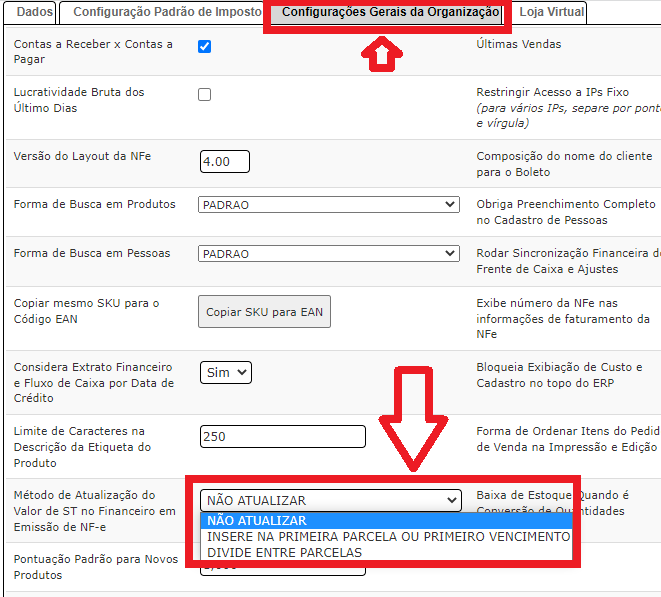Choose the highlighted NÃO ATUALIZAR option
This screenshot has height=597, width=661.
click(x=387, y=521)
